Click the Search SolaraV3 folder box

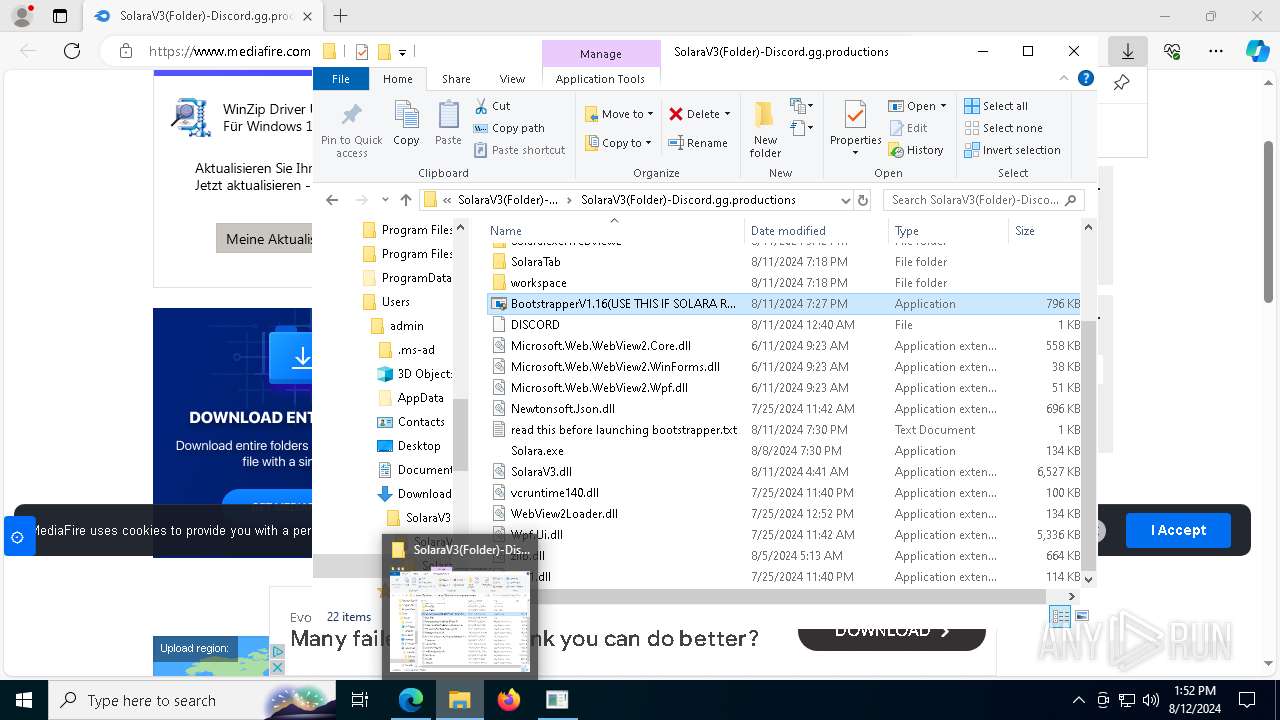click(982, 200)
